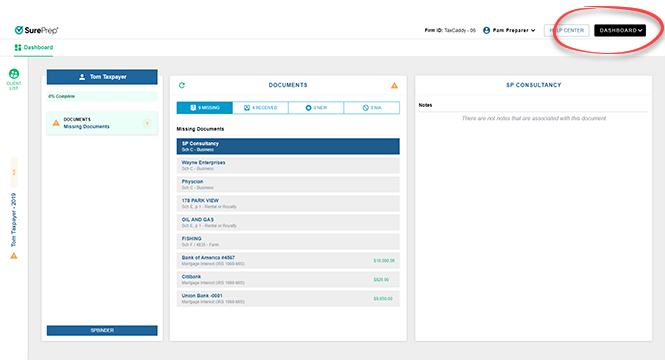The height and width of the screenshot is (360, 665).
Task: Expand the Missing Documents arrow in left panel
Action: [147, 123]
